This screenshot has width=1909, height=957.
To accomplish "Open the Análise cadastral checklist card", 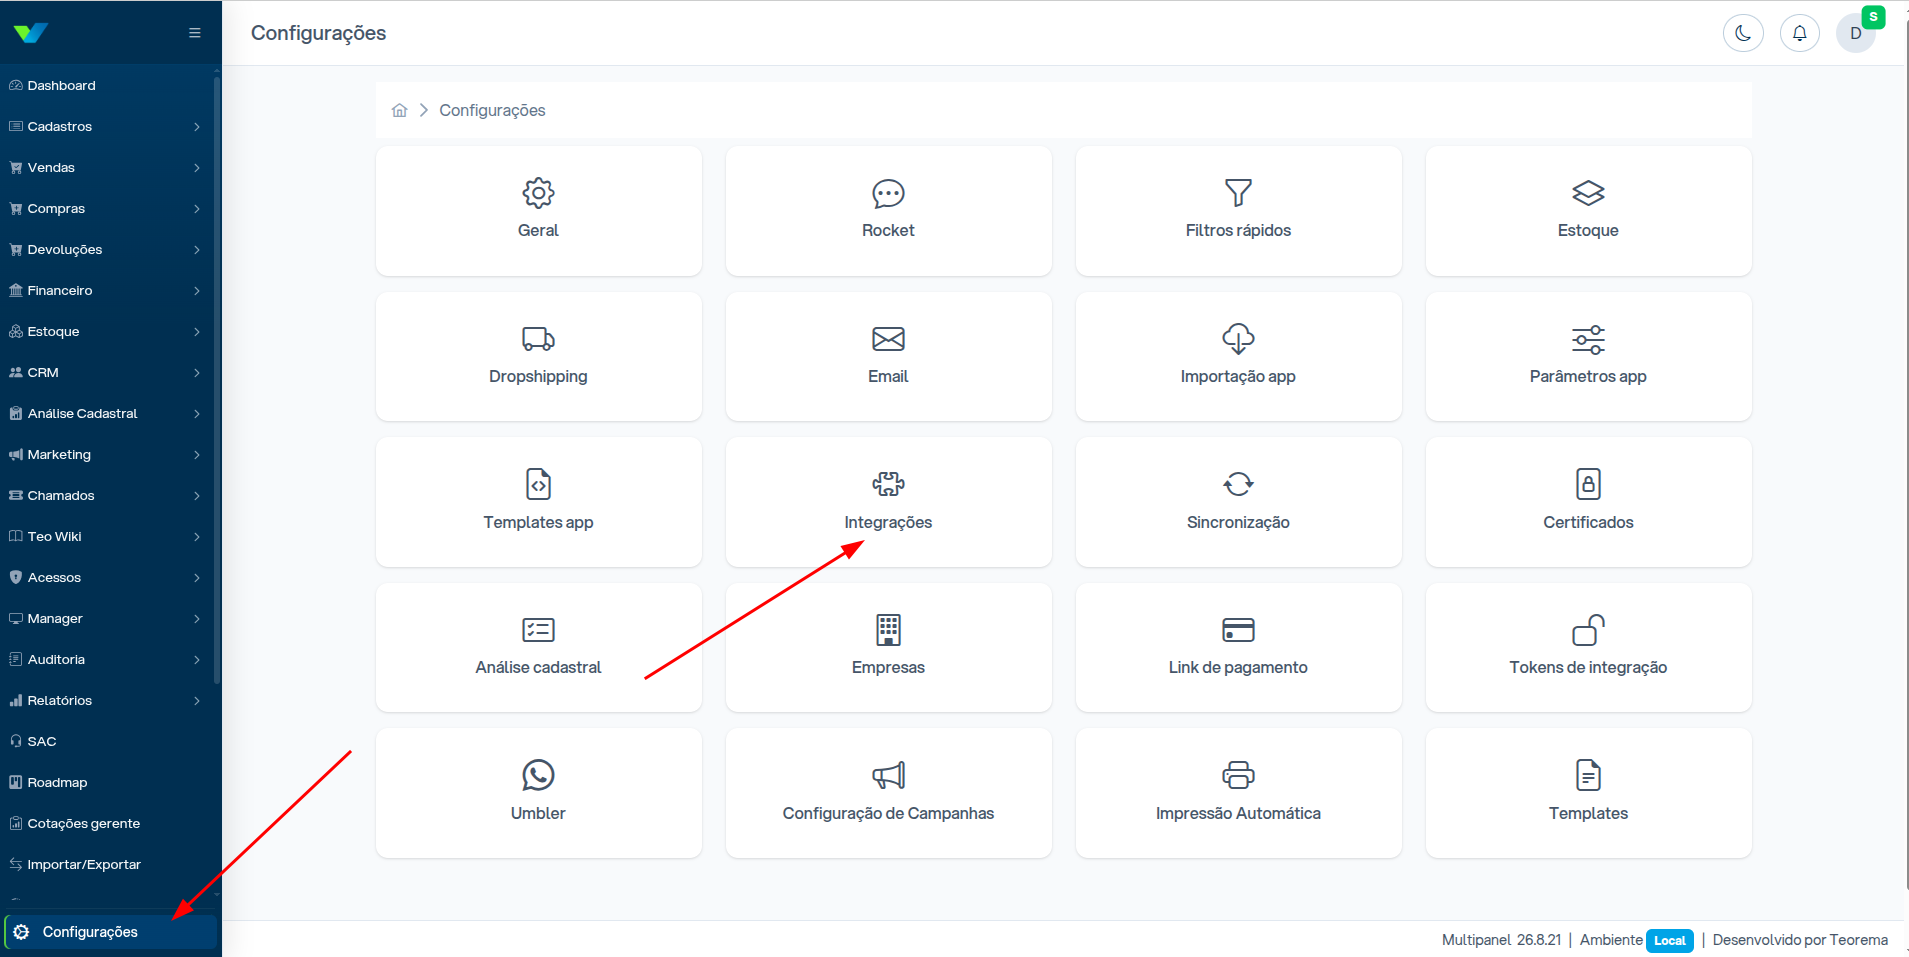I will pyautogui.click(x=538, y=648).
